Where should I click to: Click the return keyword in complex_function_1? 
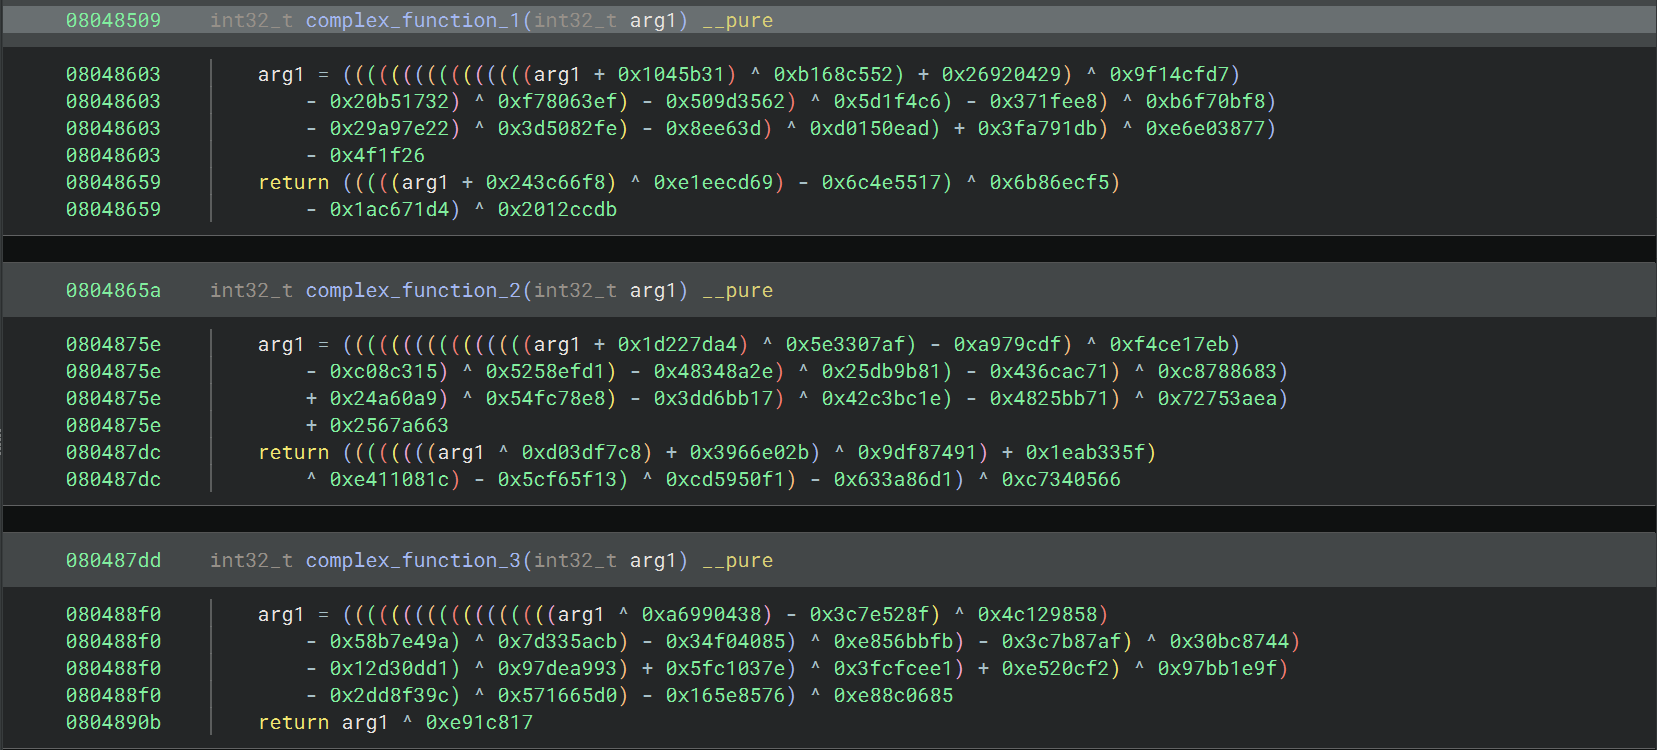[x=293, y=183]
